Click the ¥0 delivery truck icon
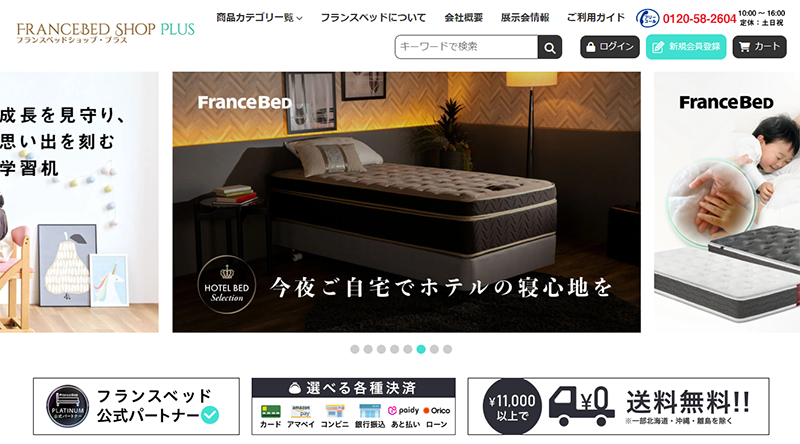The height and width of the screenshot is (444, 800). coord(581,406)
